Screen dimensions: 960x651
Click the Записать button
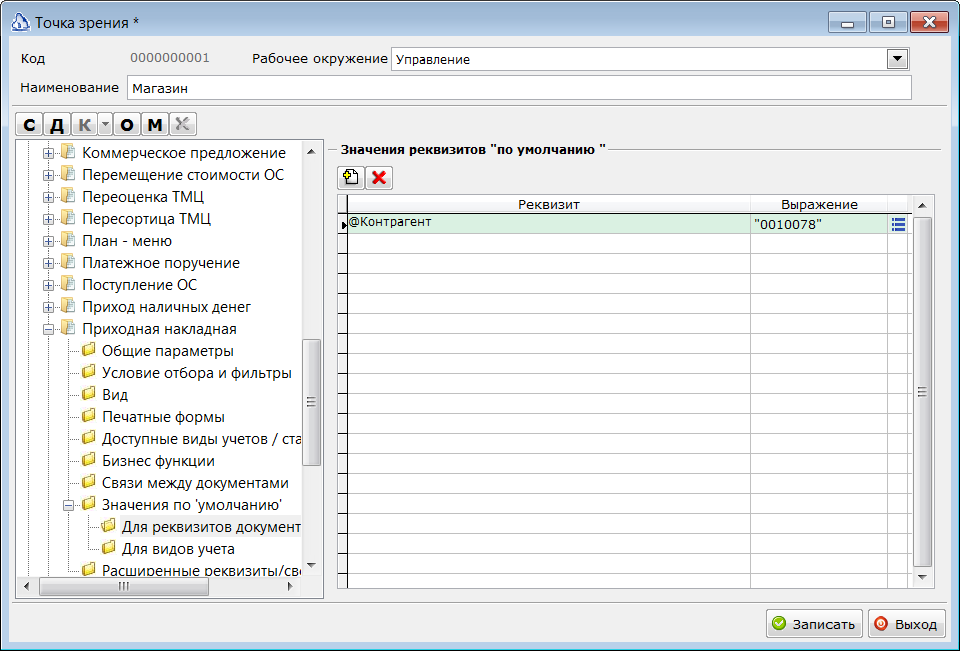(x=814, y=623)
